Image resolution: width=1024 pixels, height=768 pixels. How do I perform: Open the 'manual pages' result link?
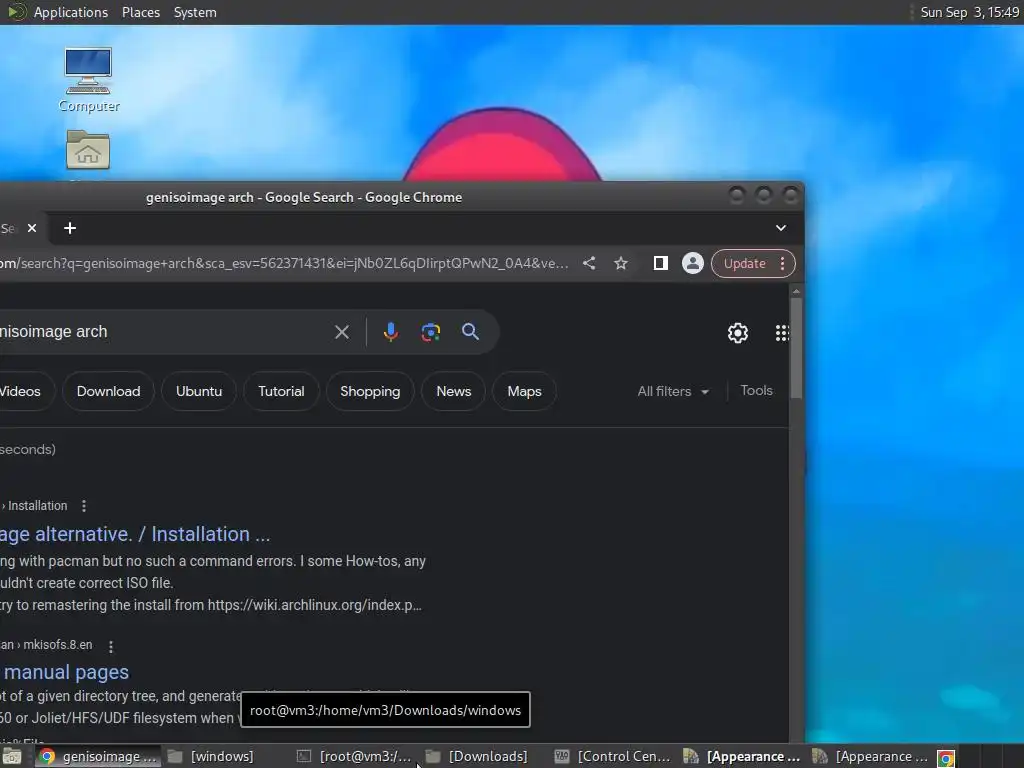65,672
